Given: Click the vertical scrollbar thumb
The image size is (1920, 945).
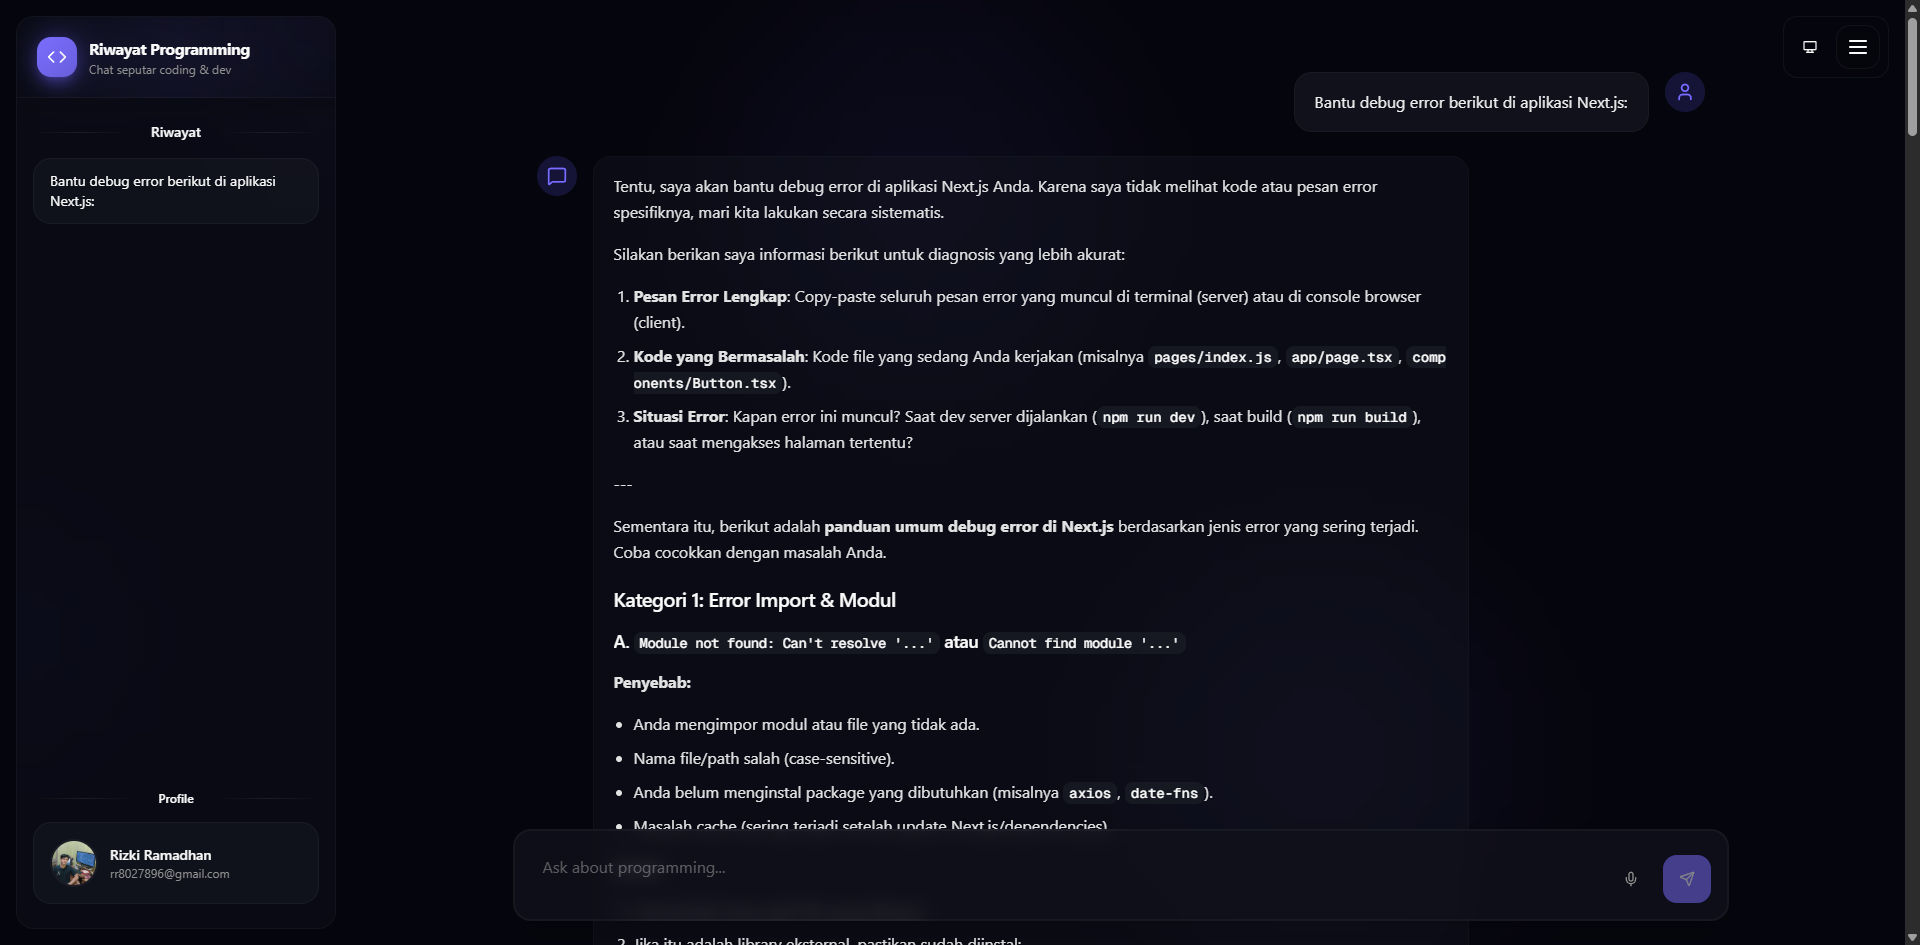Looking at the screenshot, I should click(x=1912, y=75).
